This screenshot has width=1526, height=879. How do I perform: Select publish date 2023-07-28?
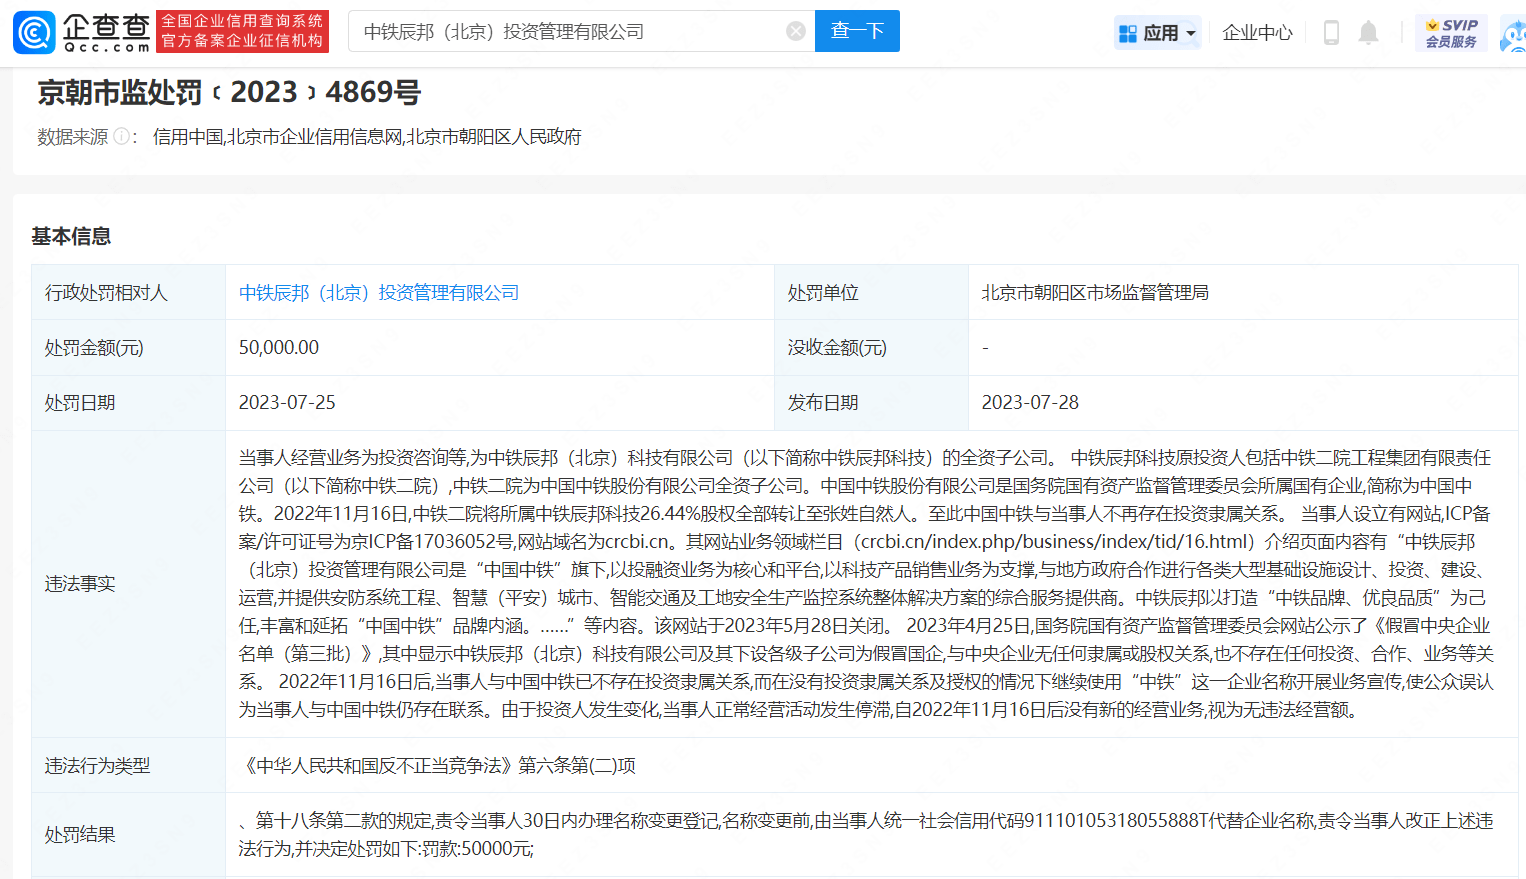pos(1030,402)
